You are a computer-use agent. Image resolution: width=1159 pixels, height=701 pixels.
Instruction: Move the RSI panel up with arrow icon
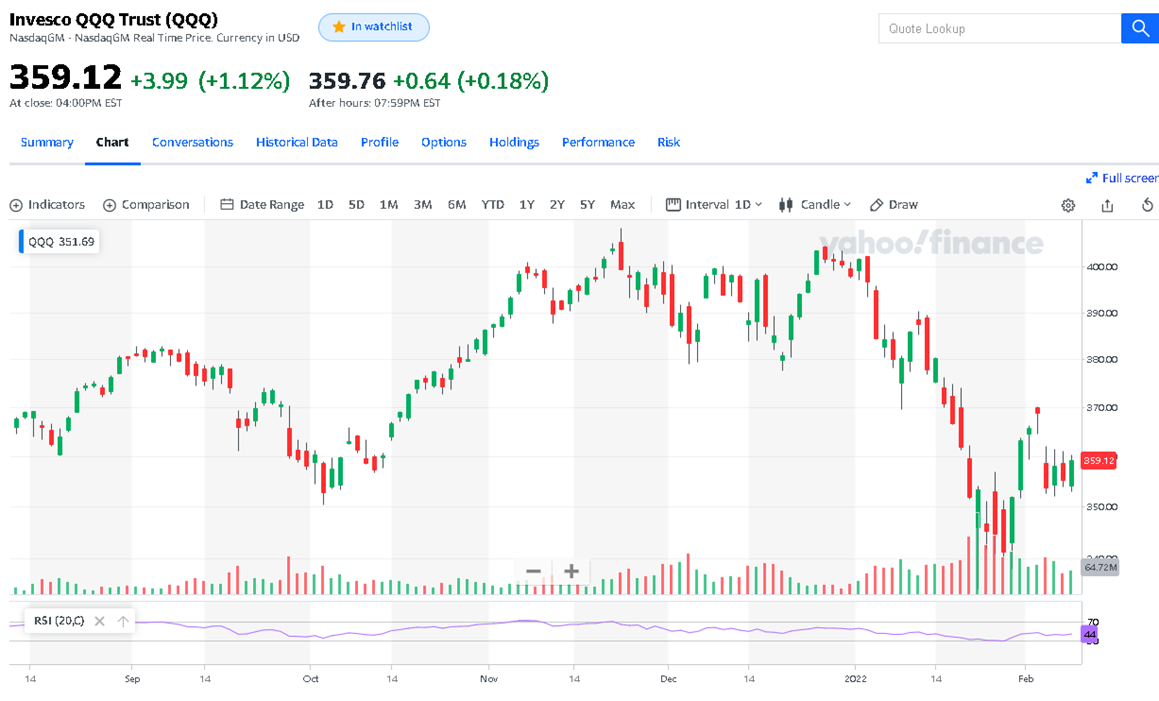pyautogui.click(x=123, y=621)
